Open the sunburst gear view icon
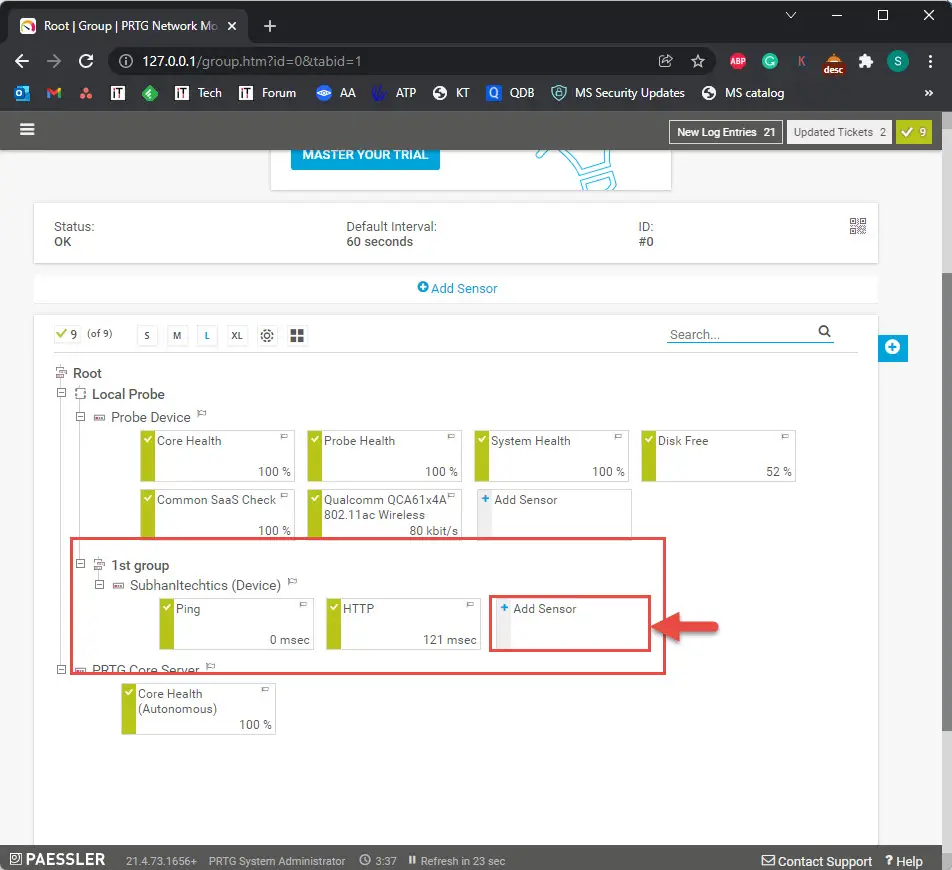This screenshot has width=952, height=870. pos(267,336)
